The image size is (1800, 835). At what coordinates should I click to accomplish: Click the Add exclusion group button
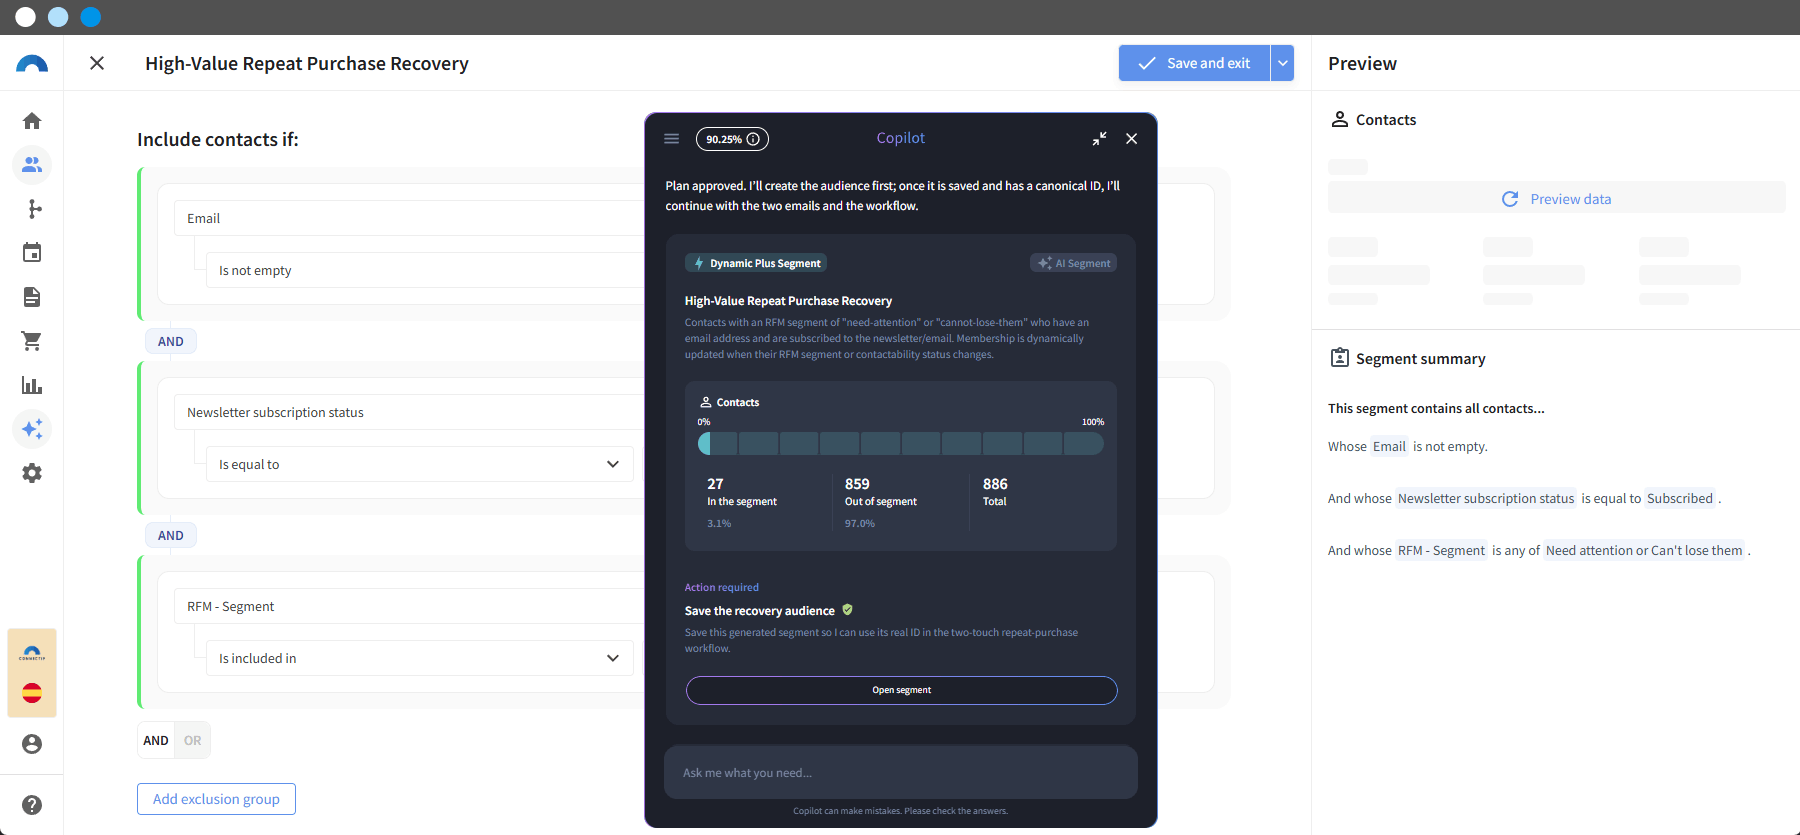(x=216, y=799)
